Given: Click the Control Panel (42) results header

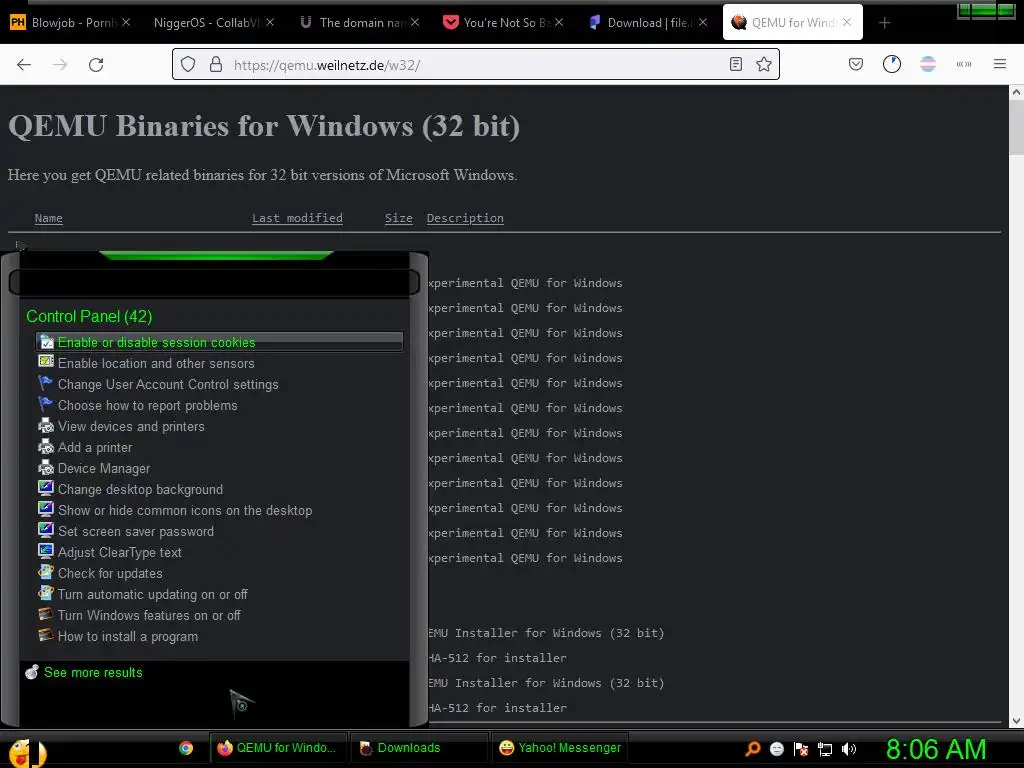Looking at the screenshot, I should [89, 316].
